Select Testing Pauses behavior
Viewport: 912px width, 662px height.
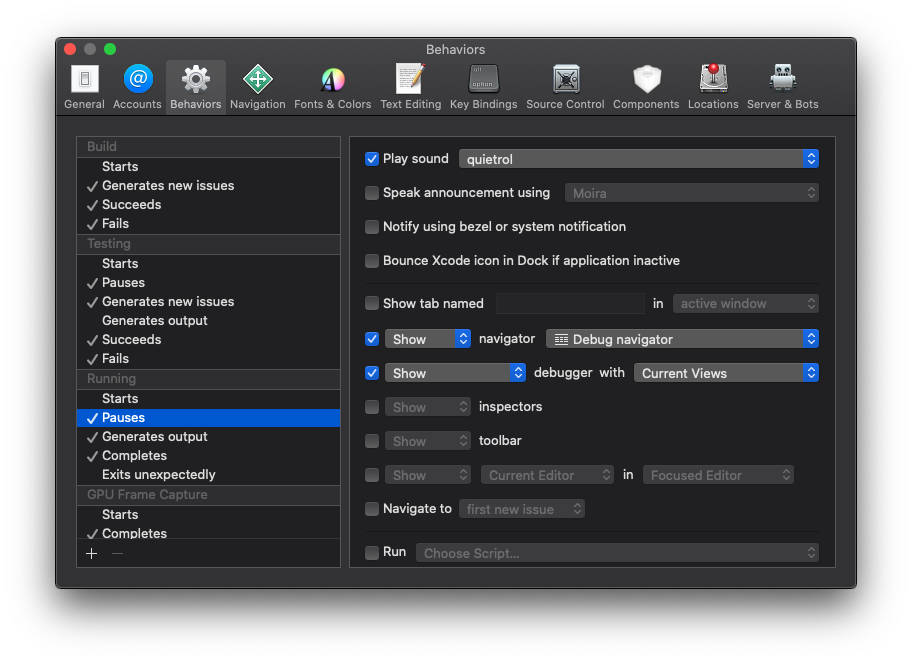[x=208, y=283]
